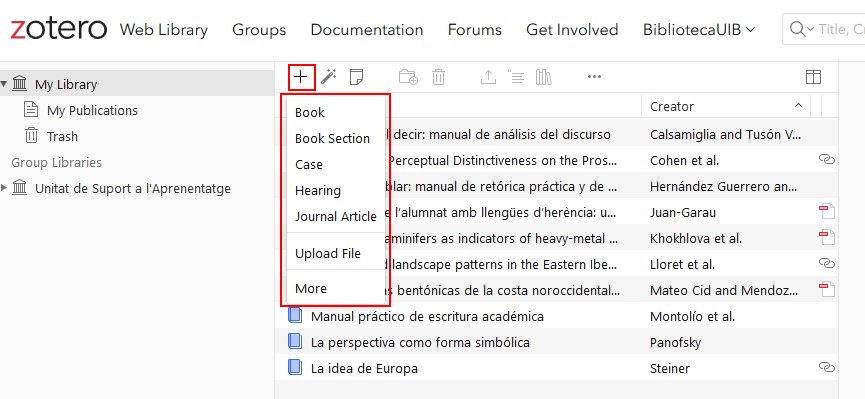Open the BibliotecaUIB account dropdown
The image size is (865, 399).
tap(700, 29)
